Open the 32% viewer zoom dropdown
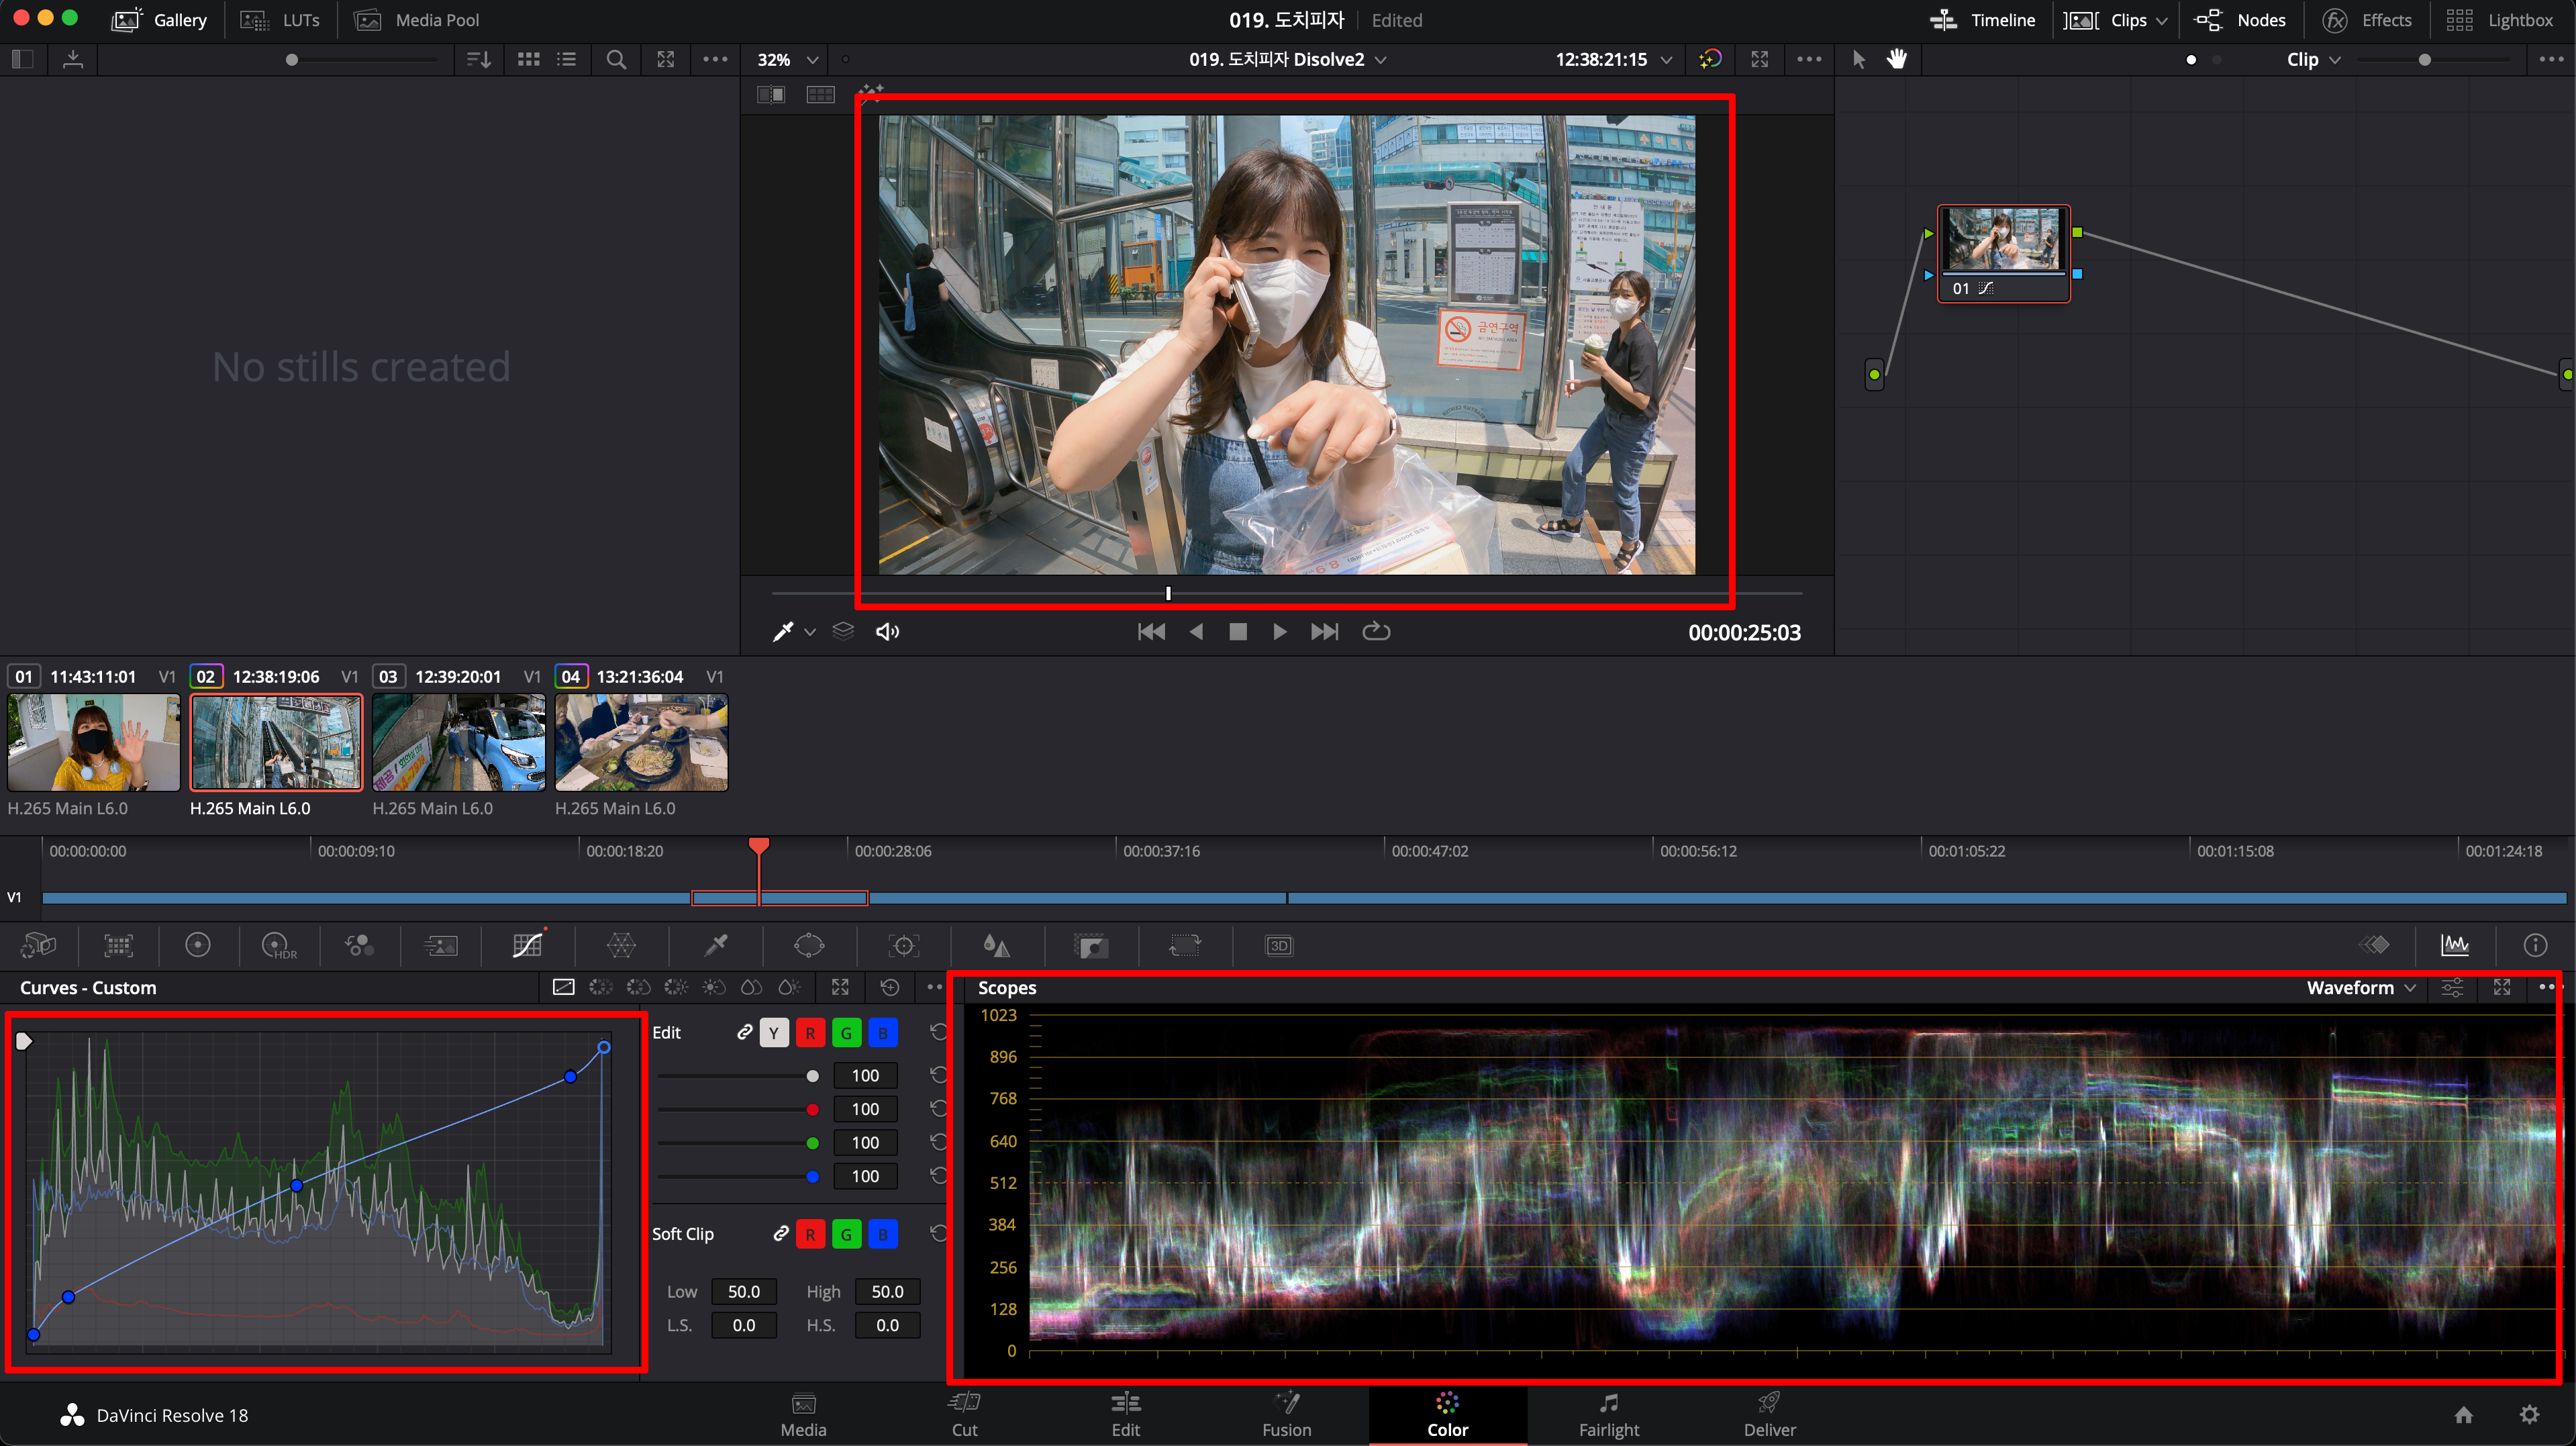The height and width of the screenshot is (1446, 2576). click(x=787, y=59)
